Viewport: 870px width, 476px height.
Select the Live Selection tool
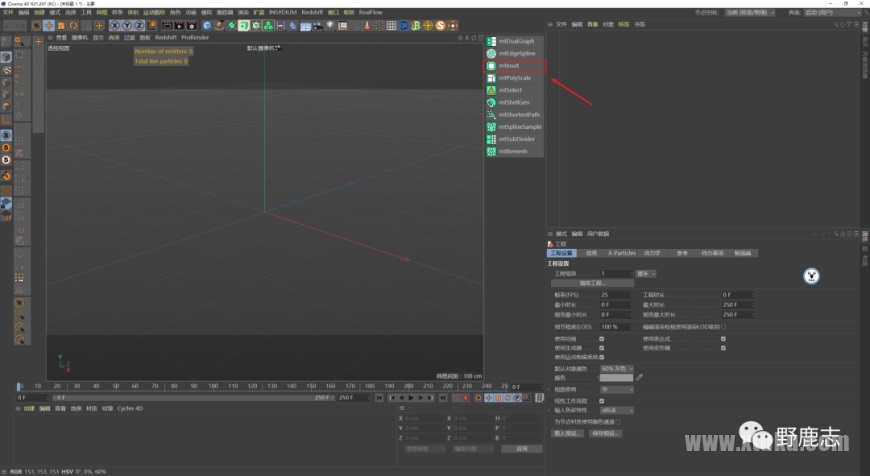coord(36,26)
